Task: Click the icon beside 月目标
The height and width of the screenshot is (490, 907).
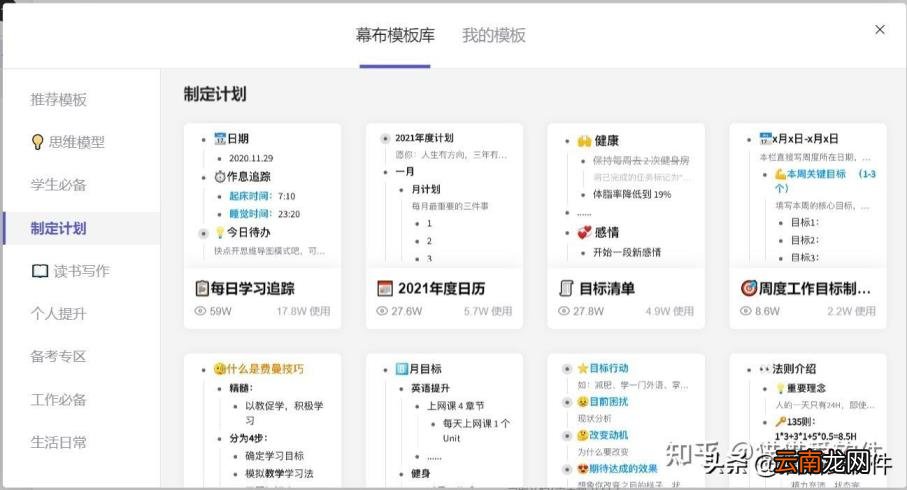Action: (402, 369)
